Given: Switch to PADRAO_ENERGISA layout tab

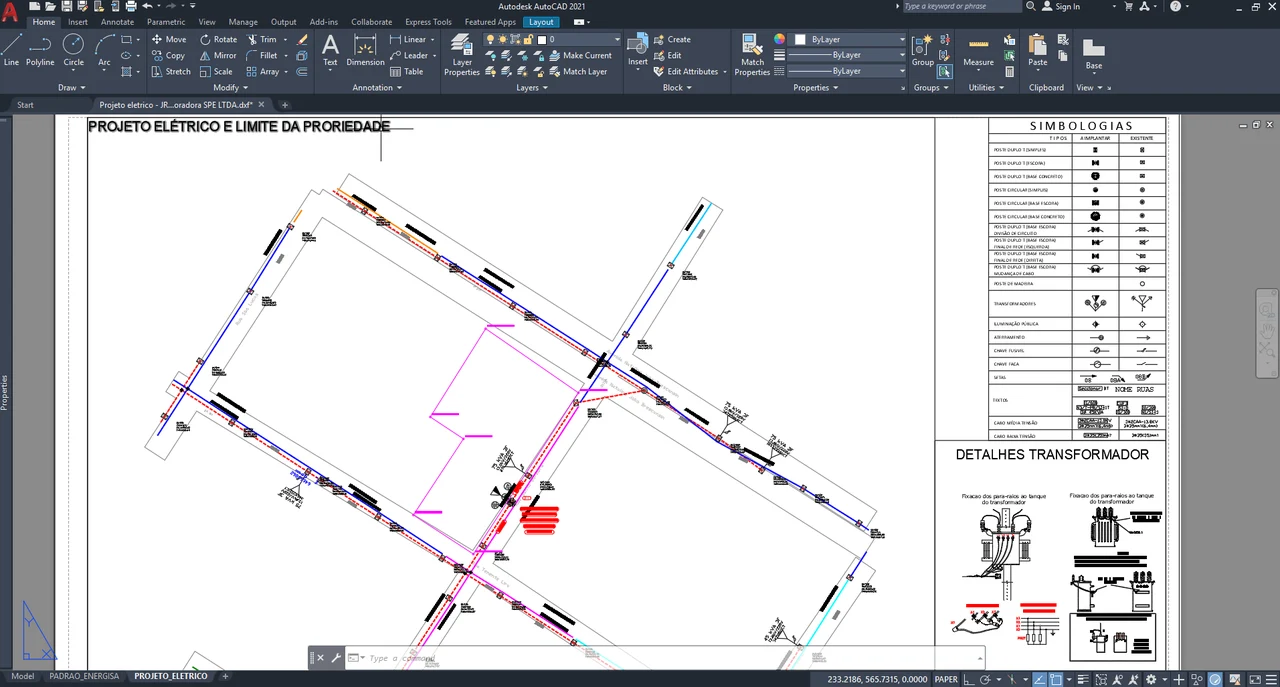Looking at the screenshot, I should pos(84,677).
